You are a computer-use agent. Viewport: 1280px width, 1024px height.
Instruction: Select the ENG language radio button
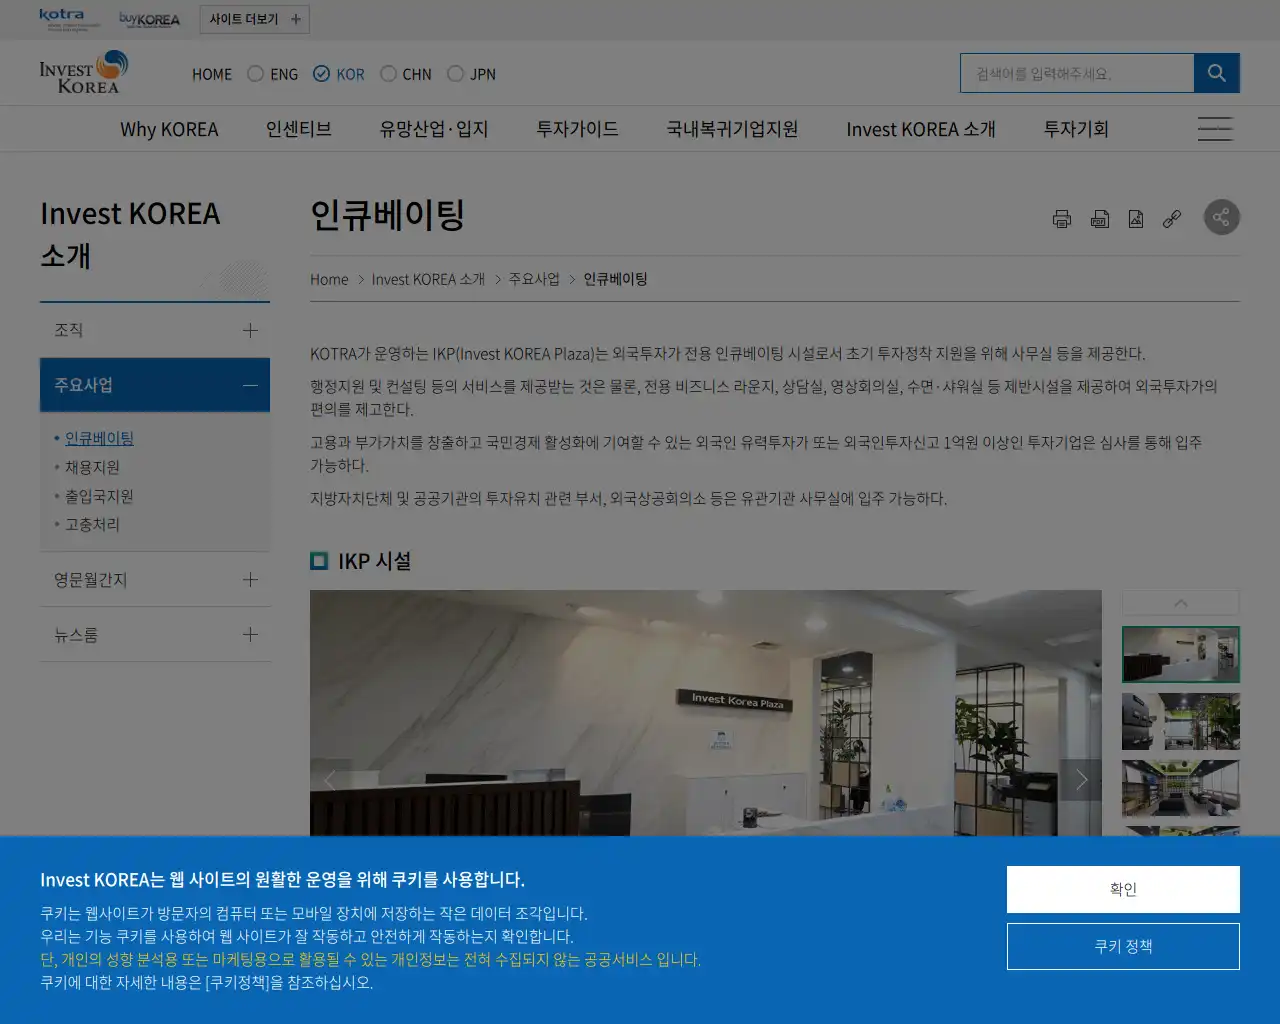coord(254,73)
